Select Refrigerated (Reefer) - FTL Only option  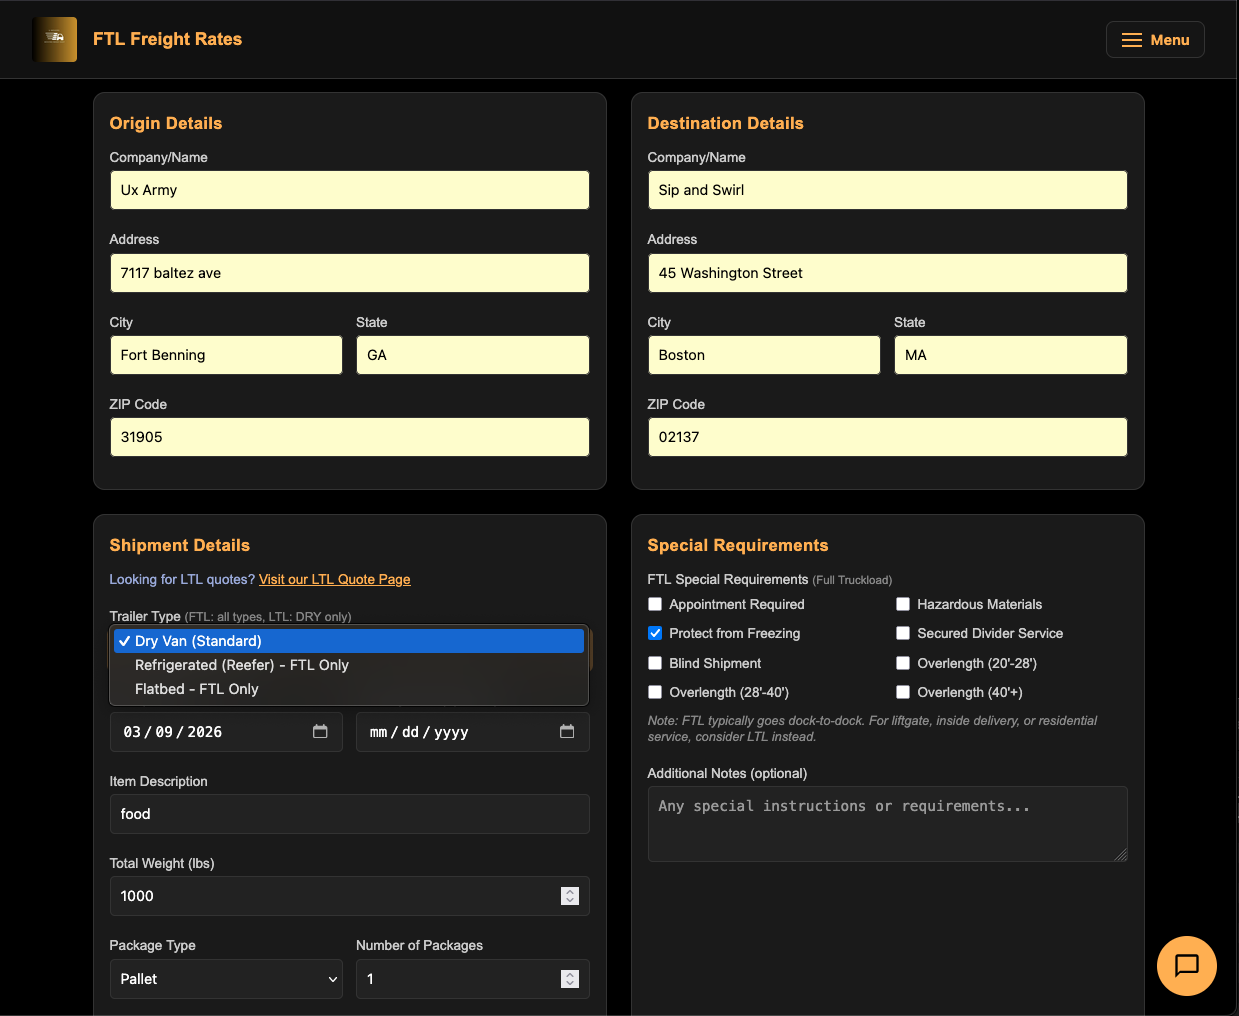(x=242, y=665)
